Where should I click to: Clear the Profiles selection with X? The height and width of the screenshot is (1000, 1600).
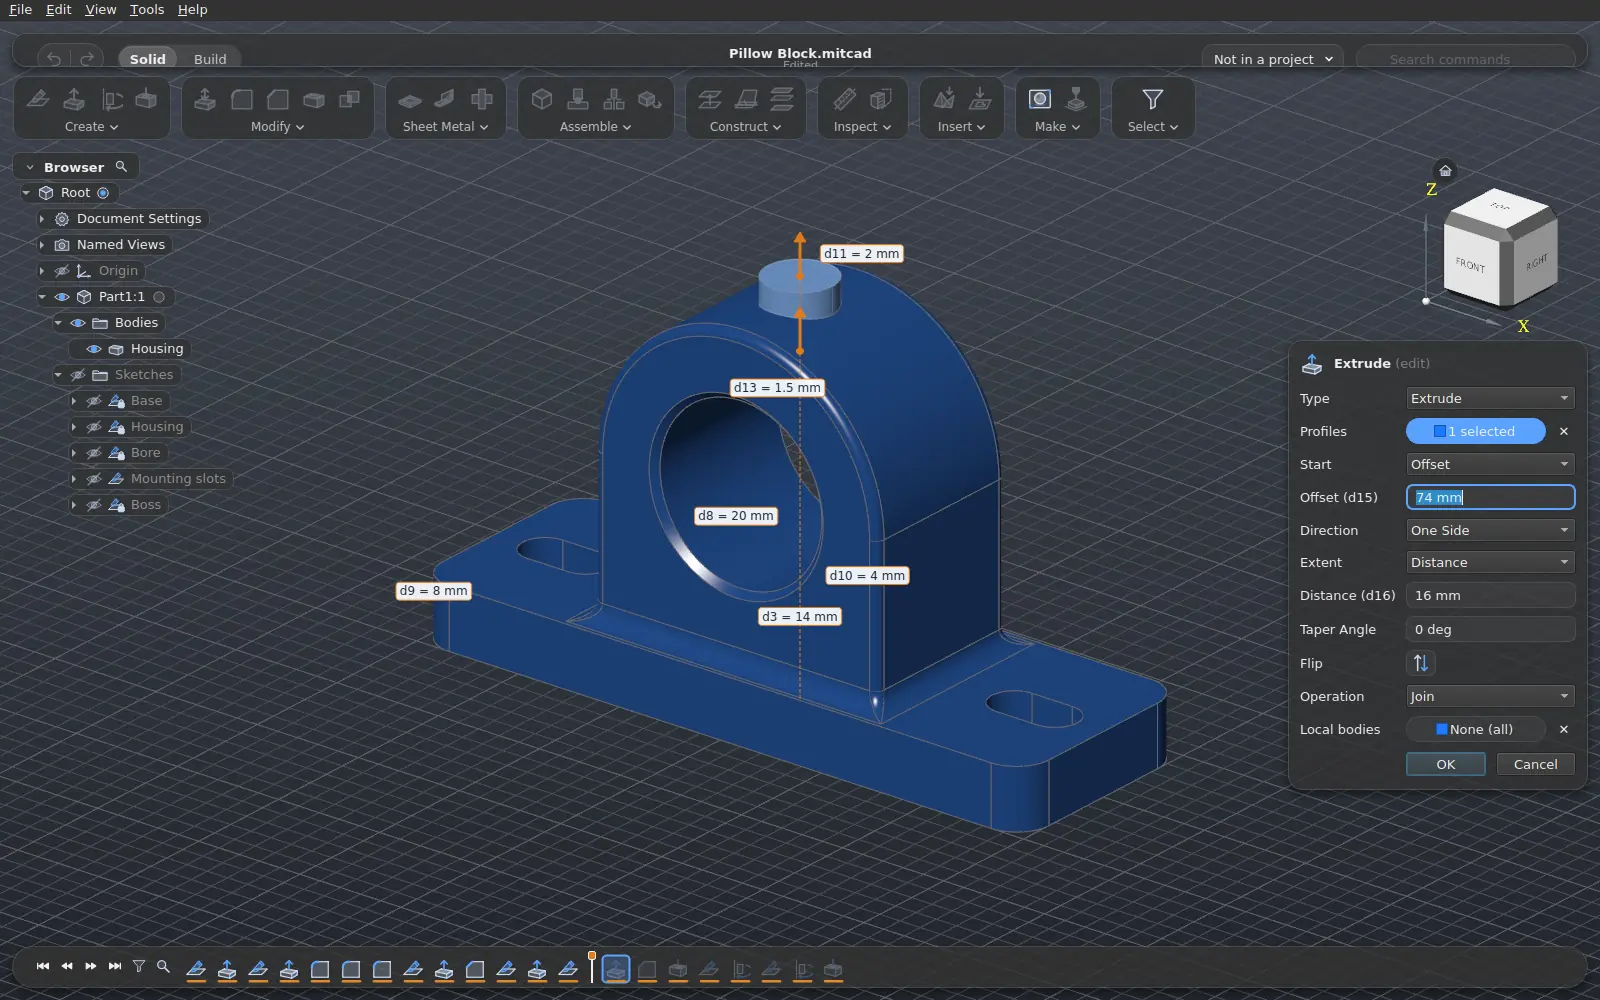(1564, 431)
